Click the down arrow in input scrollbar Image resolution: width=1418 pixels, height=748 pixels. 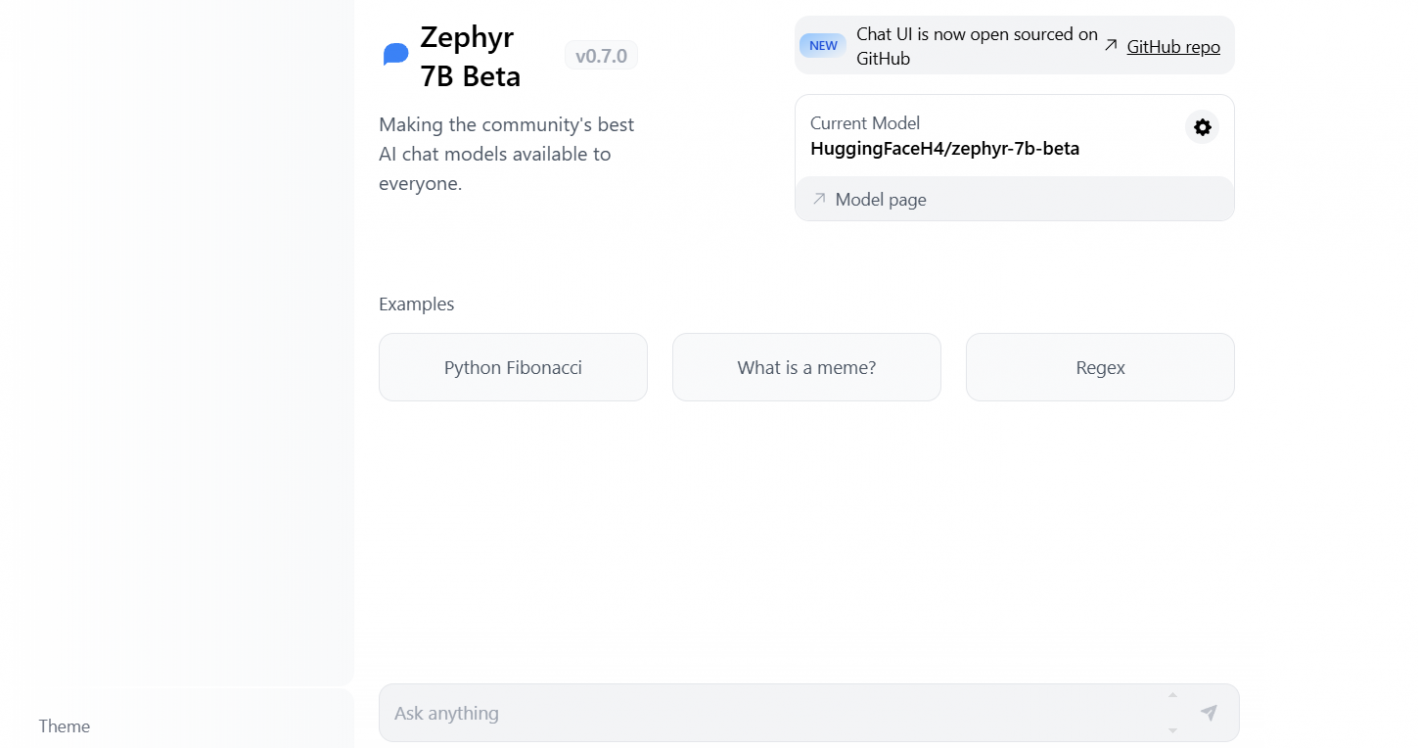[1173, 730]
